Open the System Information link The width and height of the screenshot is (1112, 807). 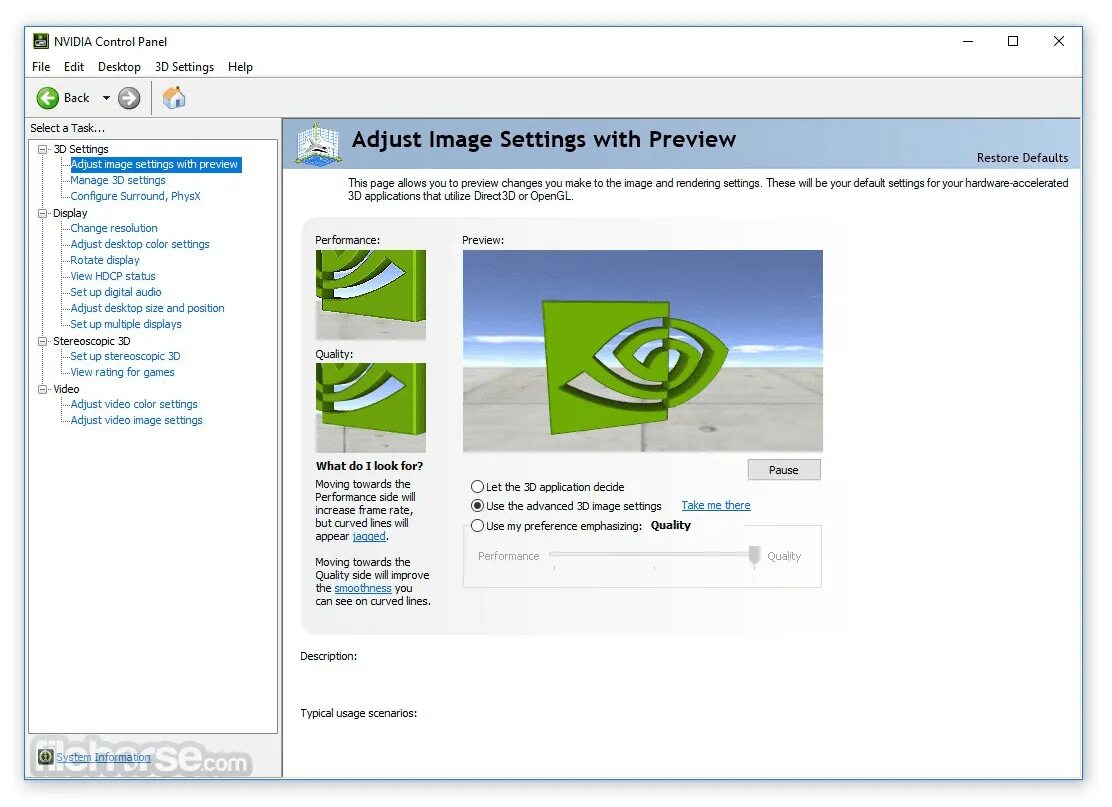tap(104, 757)
